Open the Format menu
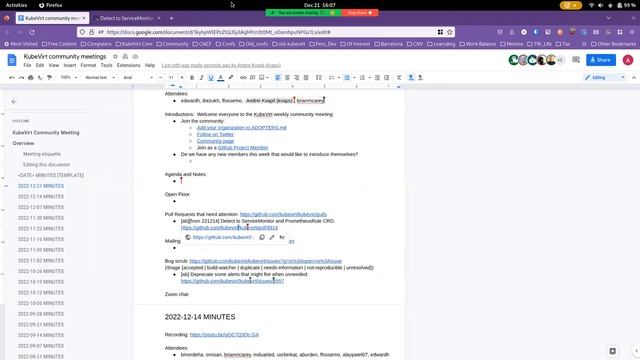640x360 pixels. (88, 65)
